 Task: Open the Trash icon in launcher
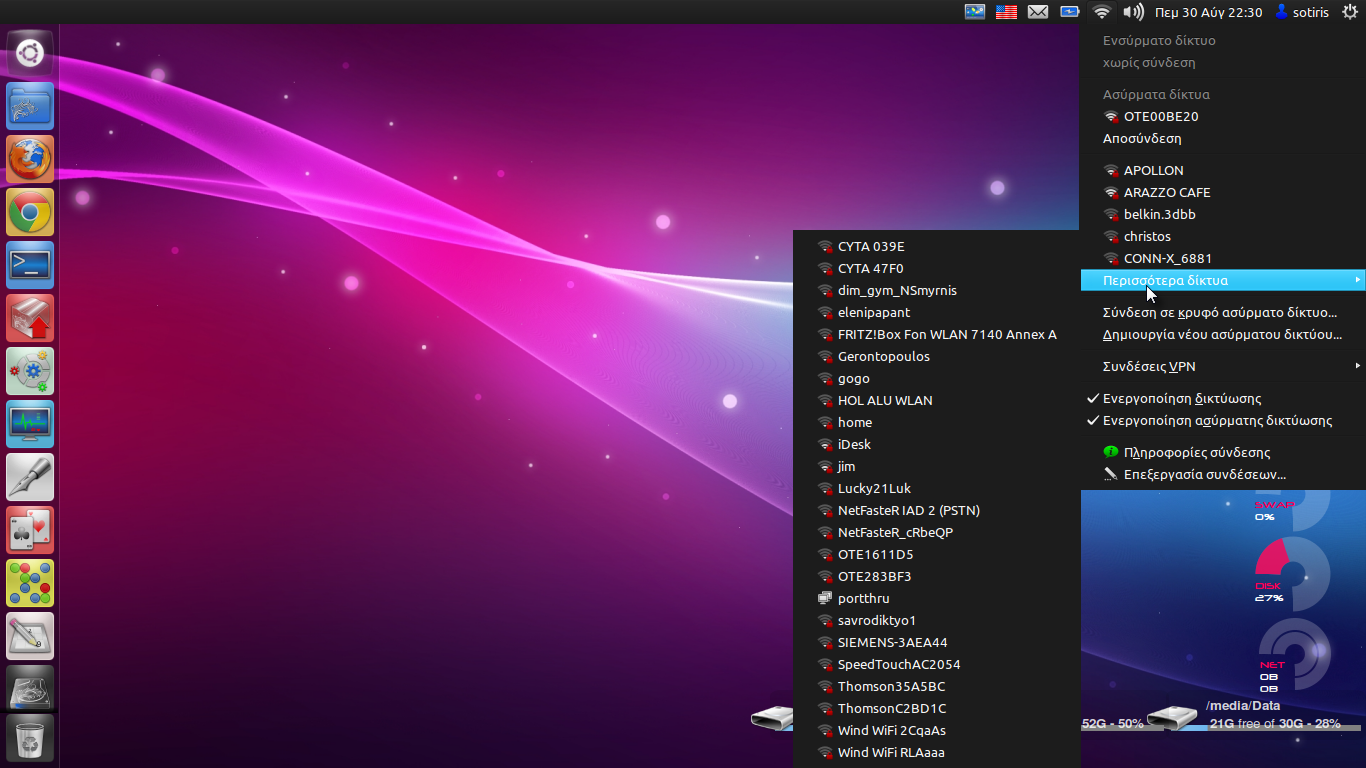[30, 738]
